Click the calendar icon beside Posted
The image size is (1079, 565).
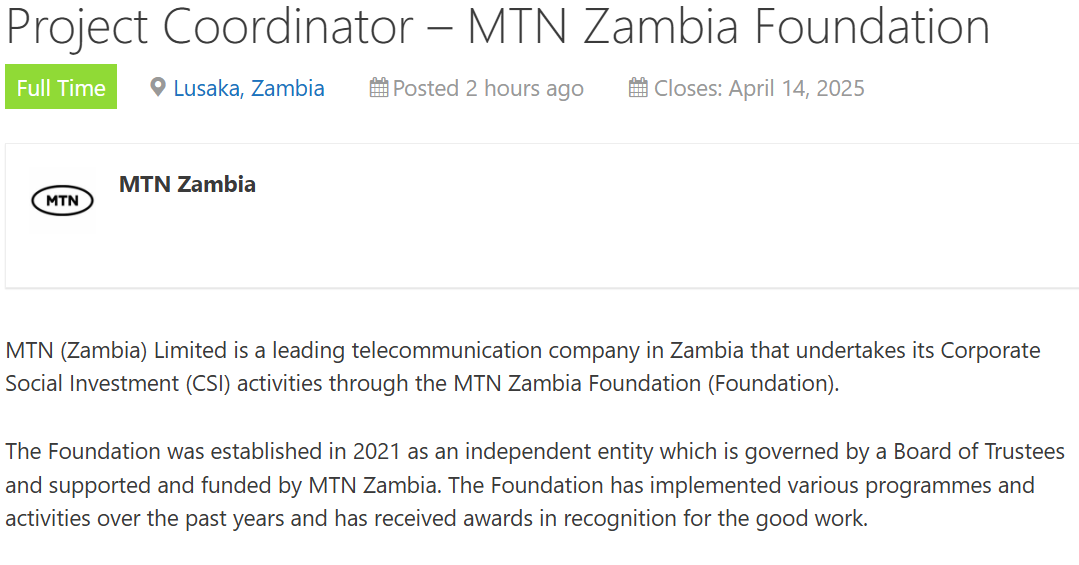pos(378,87)
